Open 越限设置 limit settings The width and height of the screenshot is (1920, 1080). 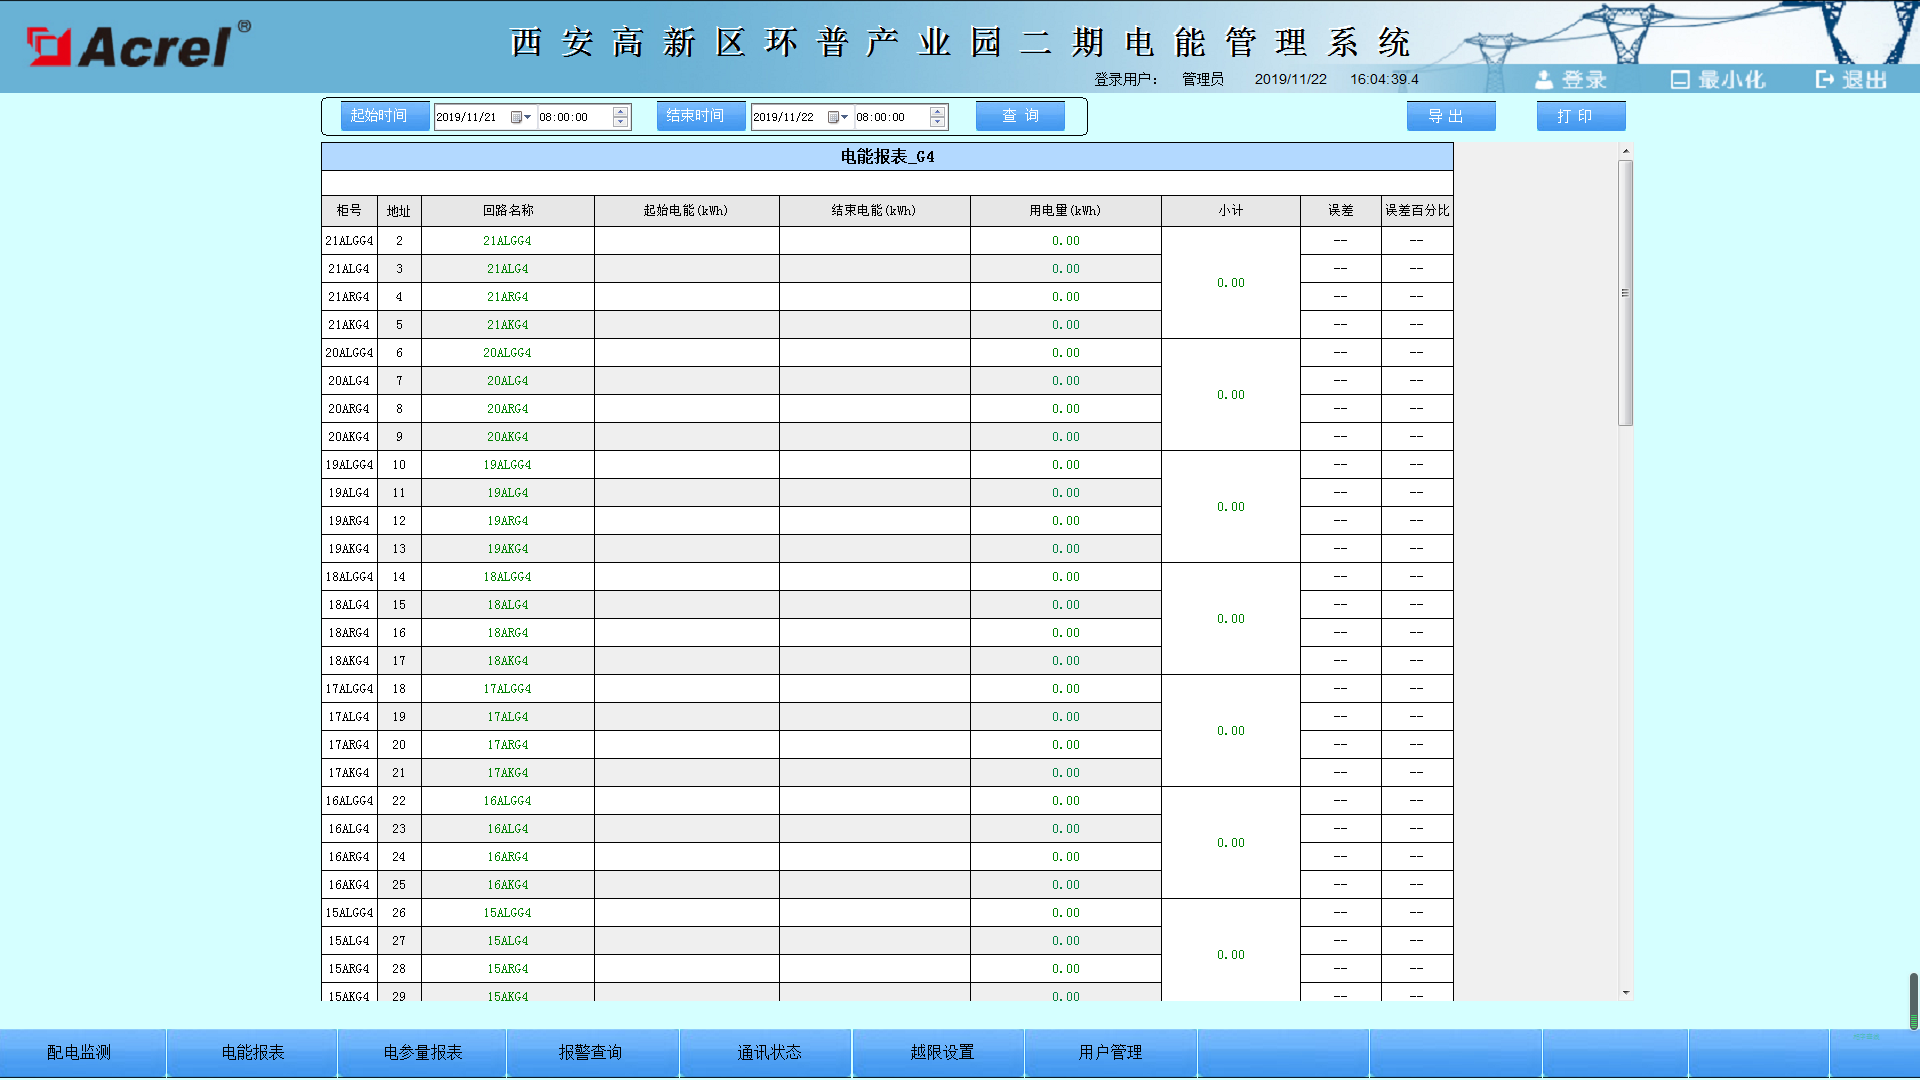click(x=937, y=1052)
